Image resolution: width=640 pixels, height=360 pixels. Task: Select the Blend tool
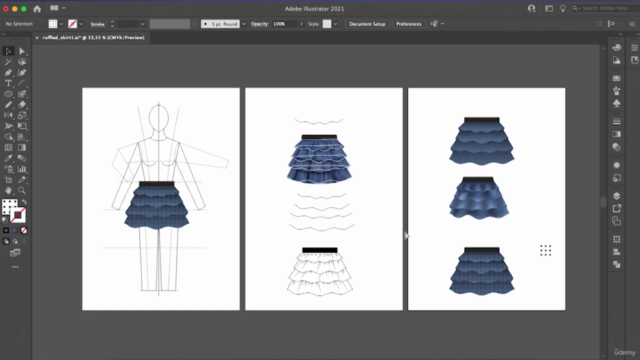pyautogui.click(x=22, y=158)
